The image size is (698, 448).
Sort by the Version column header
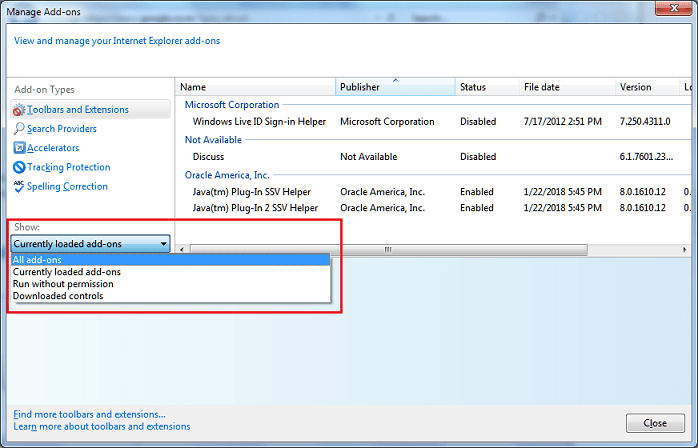[647, 87]
